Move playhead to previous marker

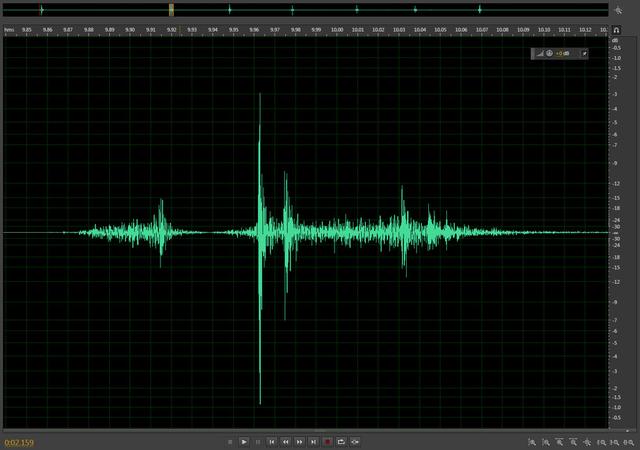(272, 442)
